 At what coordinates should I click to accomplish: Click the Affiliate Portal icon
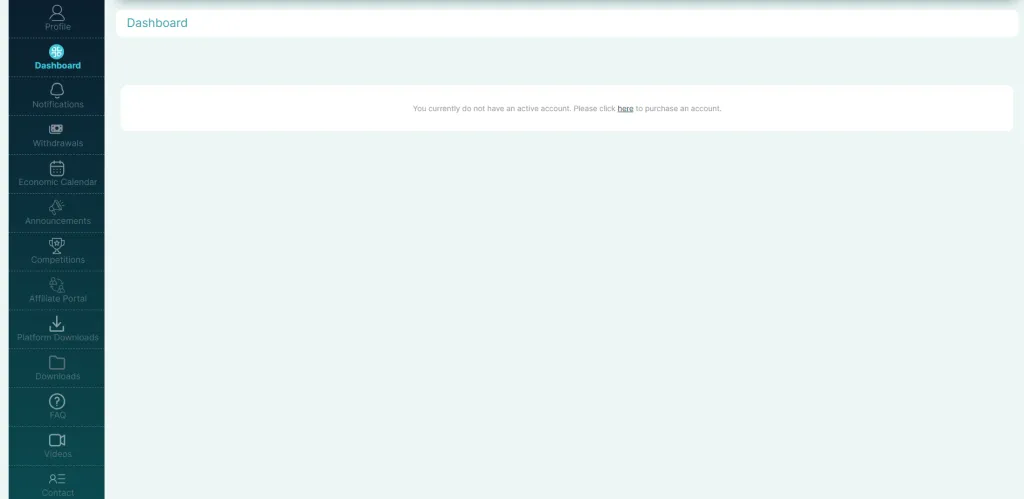click(57, 284)
